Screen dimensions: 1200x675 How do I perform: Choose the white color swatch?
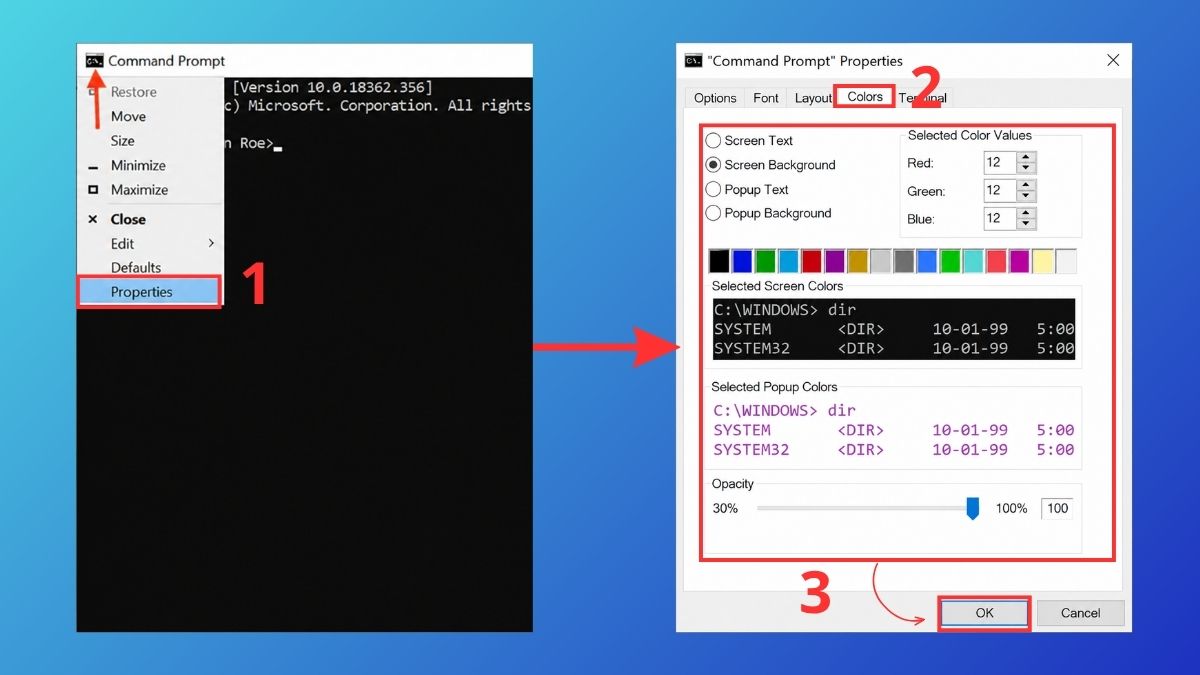coord(1066,261)
